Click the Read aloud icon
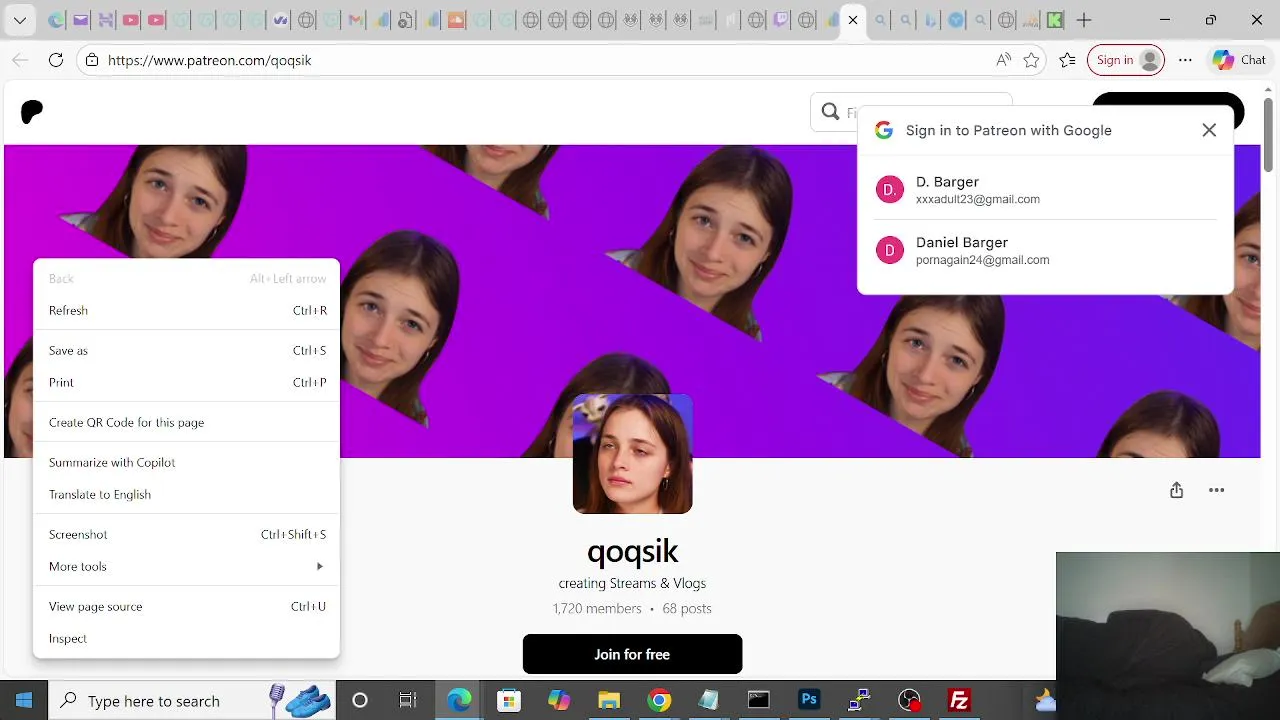This screenshot has width=1280, height=720. click(1003, 60)
